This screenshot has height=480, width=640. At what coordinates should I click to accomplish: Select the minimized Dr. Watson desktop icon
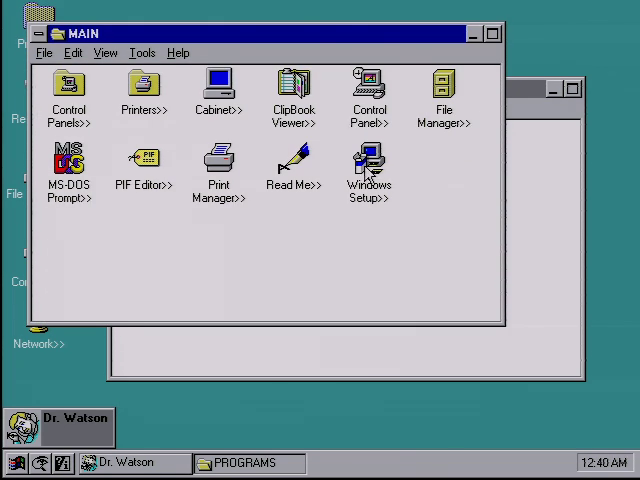59,428
